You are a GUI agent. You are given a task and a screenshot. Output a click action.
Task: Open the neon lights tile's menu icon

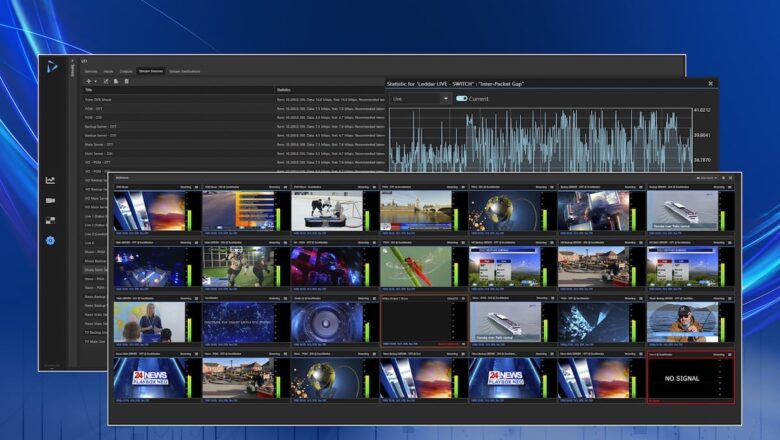(375, 243)
